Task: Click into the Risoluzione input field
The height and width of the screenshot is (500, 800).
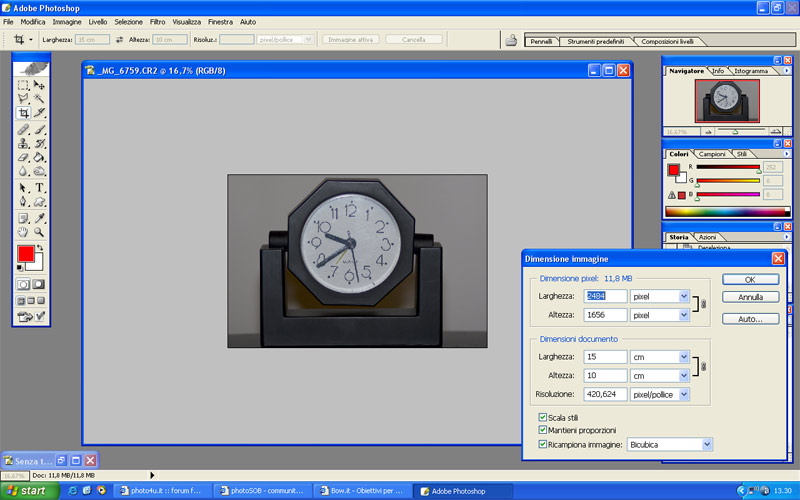Action: (x=604, y=394)
